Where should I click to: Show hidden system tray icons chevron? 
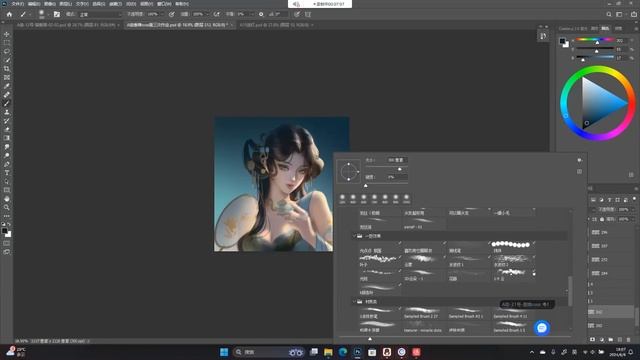click(x=532, y=352)
